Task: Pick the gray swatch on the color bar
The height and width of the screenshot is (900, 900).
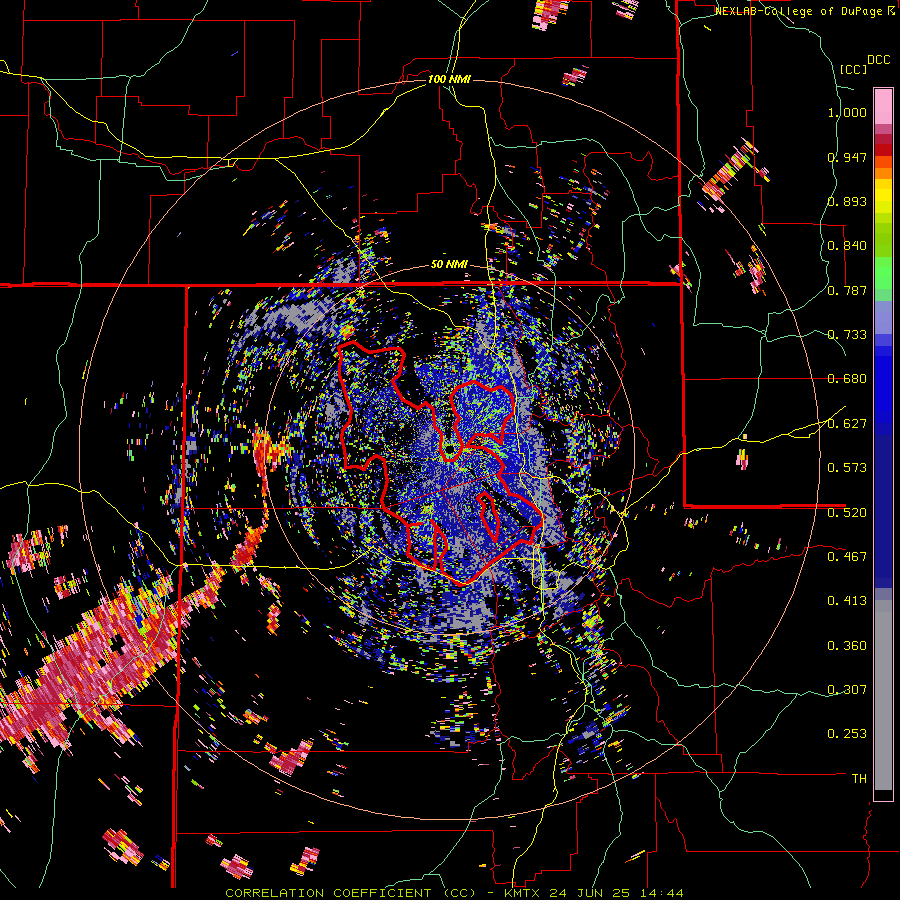Action: pyautogui.click(x=883, y=695)
